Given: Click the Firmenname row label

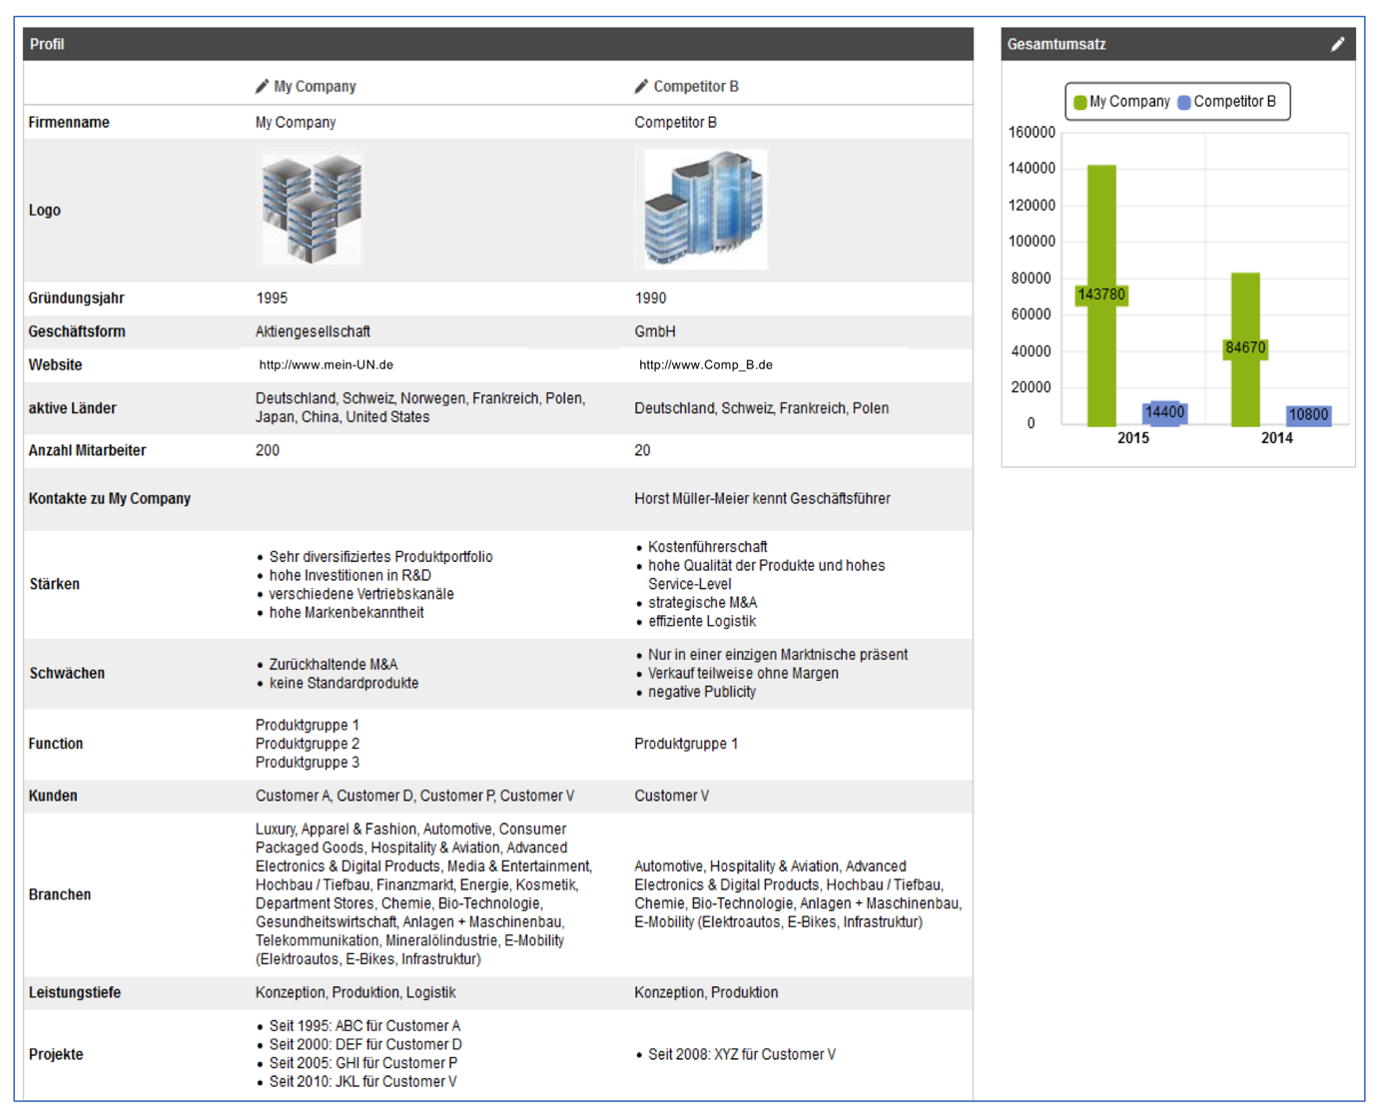Looking at the screenshot, I should click(69, 122).
